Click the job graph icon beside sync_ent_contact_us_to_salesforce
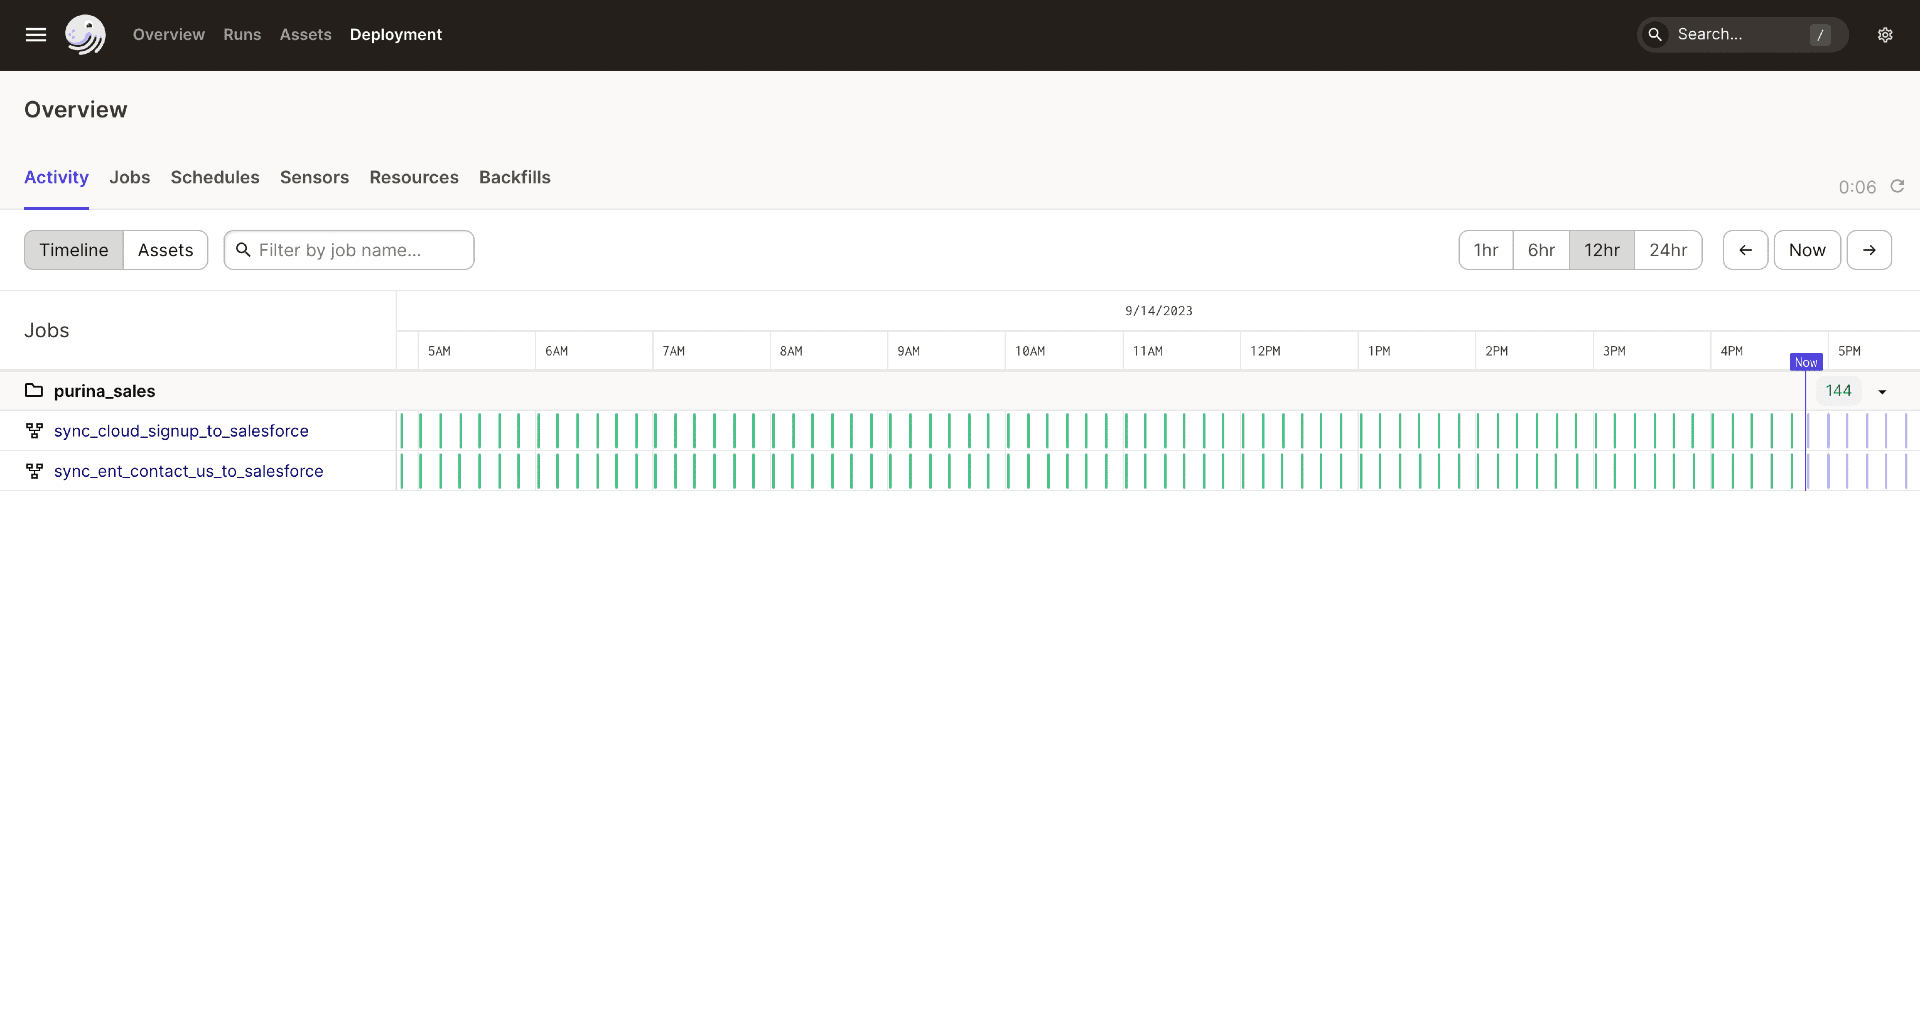This screenshot has height=1010, width=1920. tap(34, 470)
